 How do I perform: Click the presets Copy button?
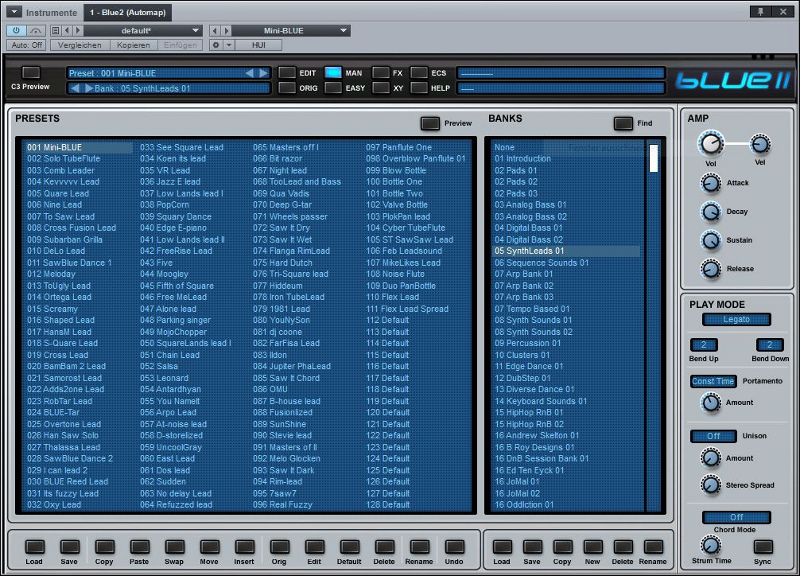coord(105,547)
